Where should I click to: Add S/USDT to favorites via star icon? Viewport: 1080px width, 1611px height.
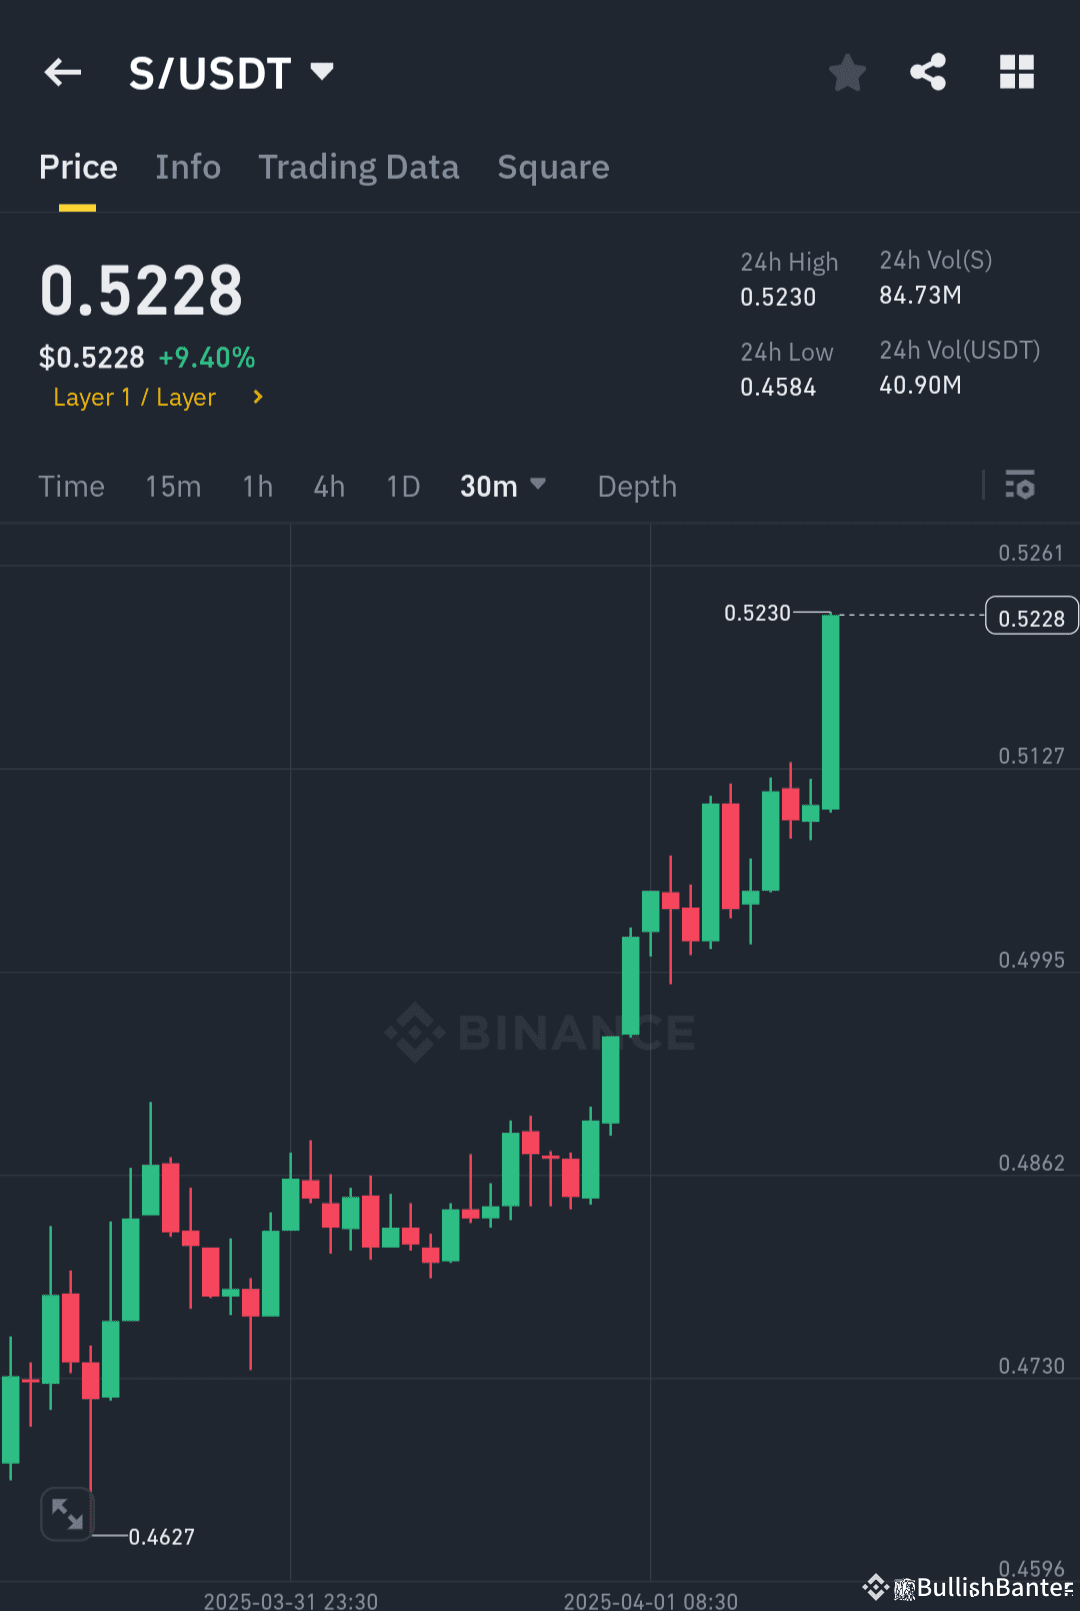(847, 72)
